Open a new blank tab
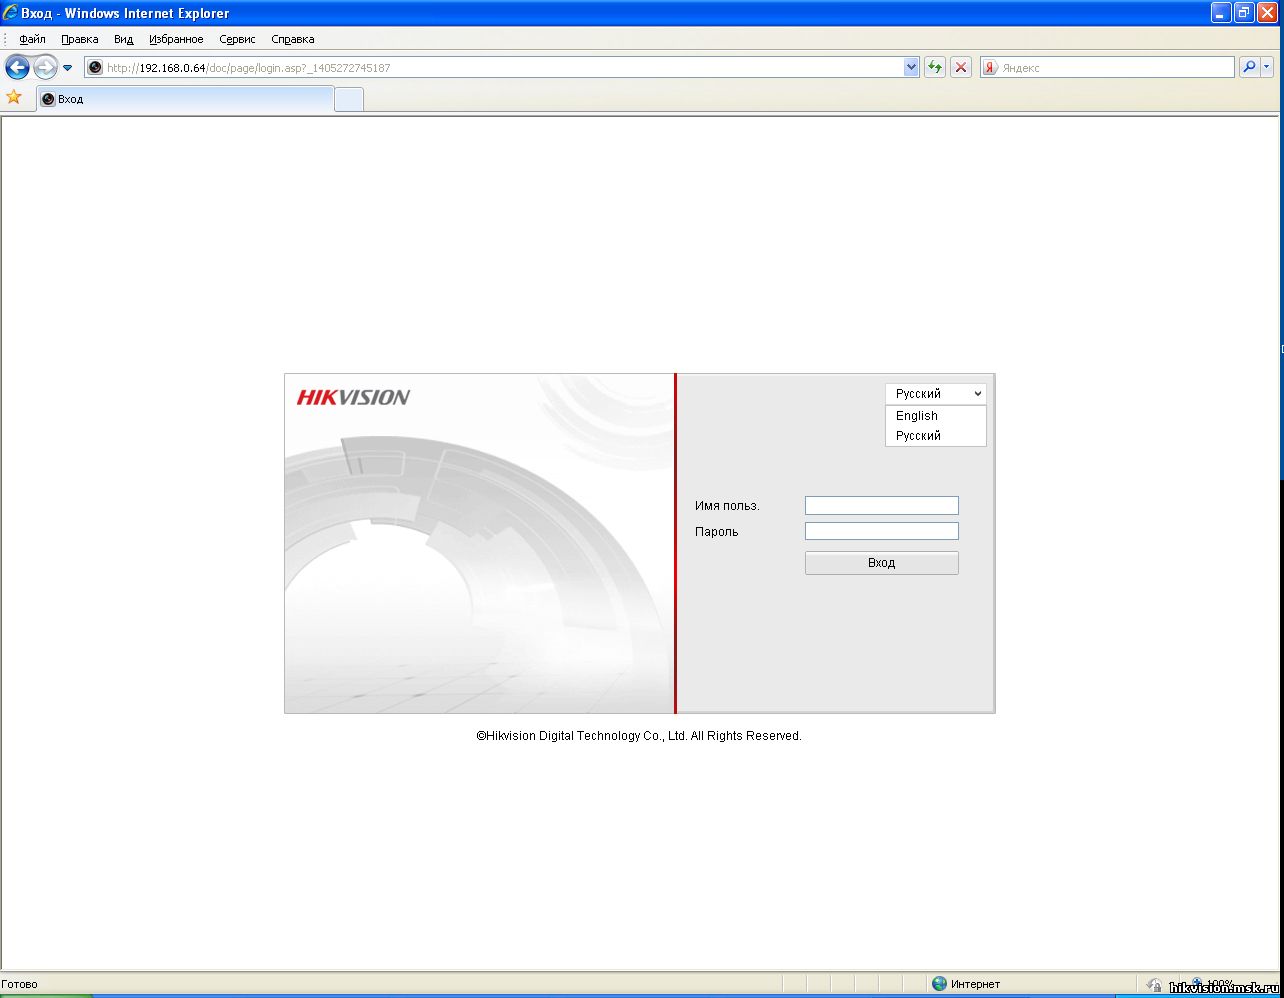 [349, 99]
